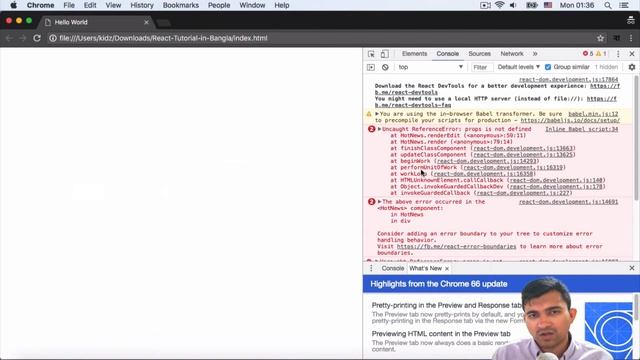Click 'Pretty-printing in the Preview and Response' heading

[x=447, y=305]
